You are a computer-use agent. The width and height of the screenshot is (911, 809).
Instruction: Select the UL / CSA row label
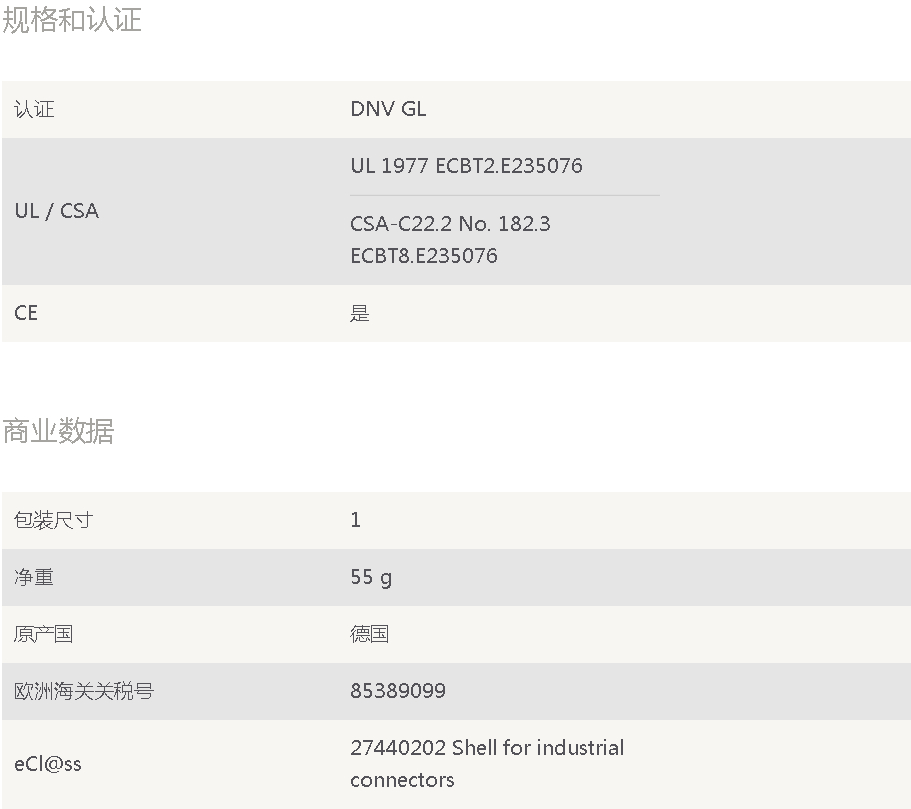(x=56, y=211)
